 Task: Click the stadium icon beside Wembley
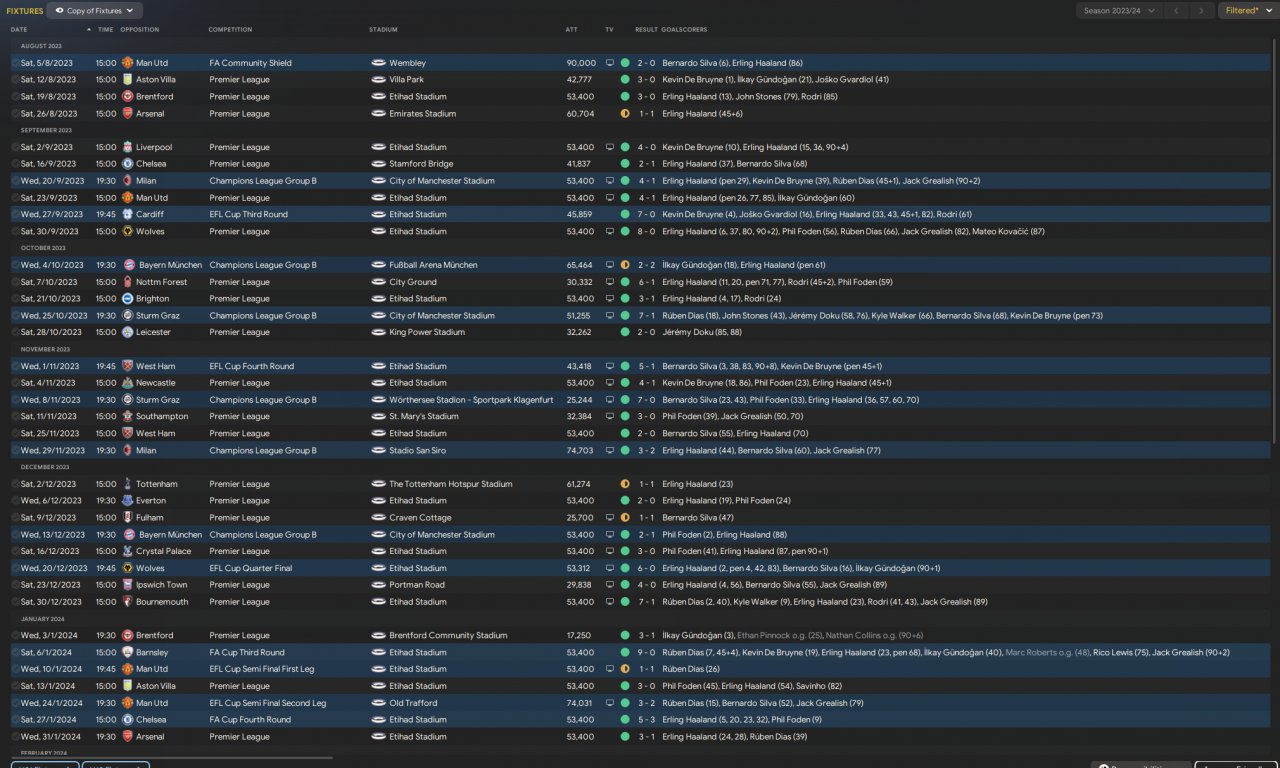(378, 63)
